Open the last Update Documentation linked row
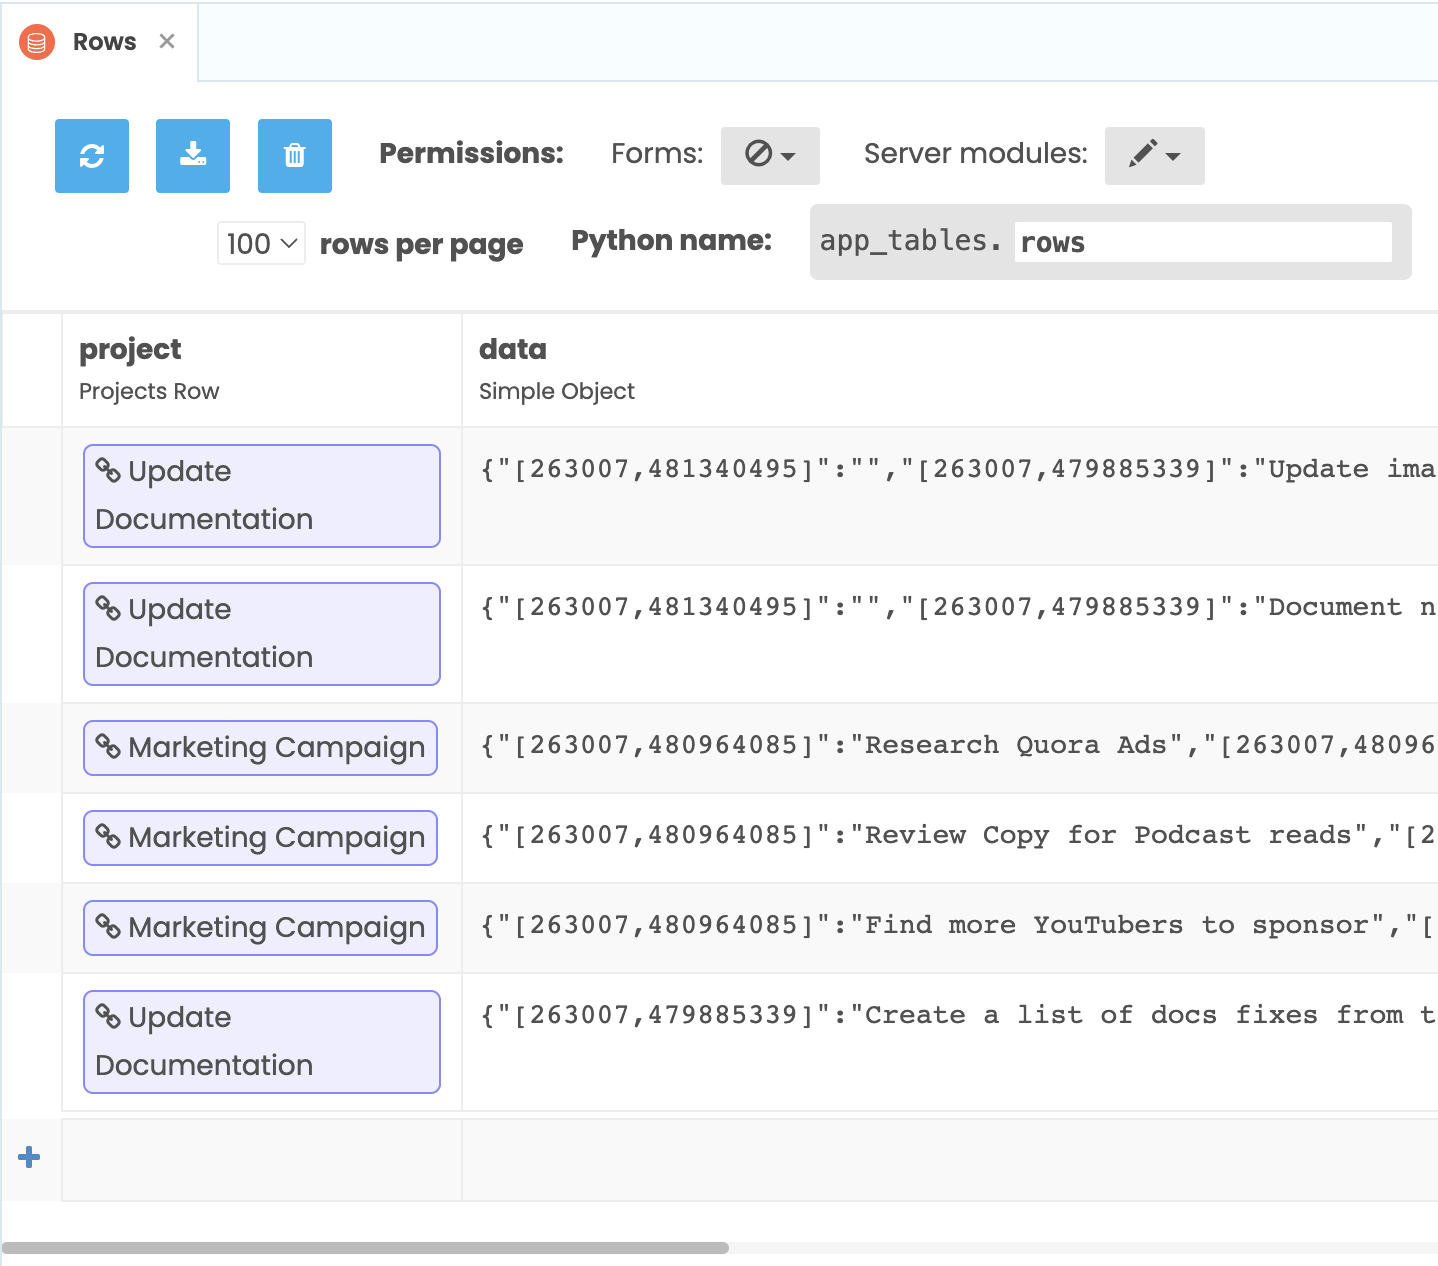This screenshot has height=1266, width=1438. [x=261, y=1041]
